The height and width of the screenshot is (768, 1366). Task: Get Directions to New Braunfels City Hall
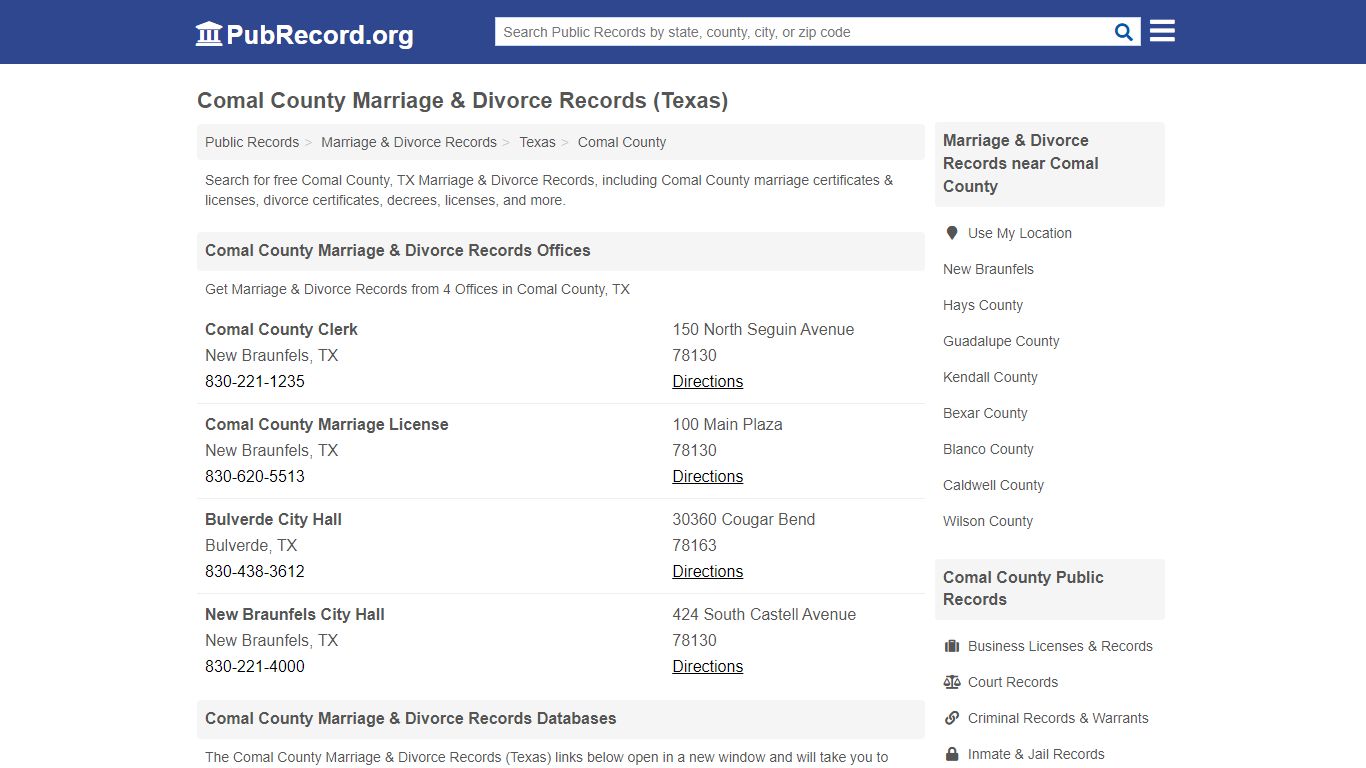pos(708,666)
